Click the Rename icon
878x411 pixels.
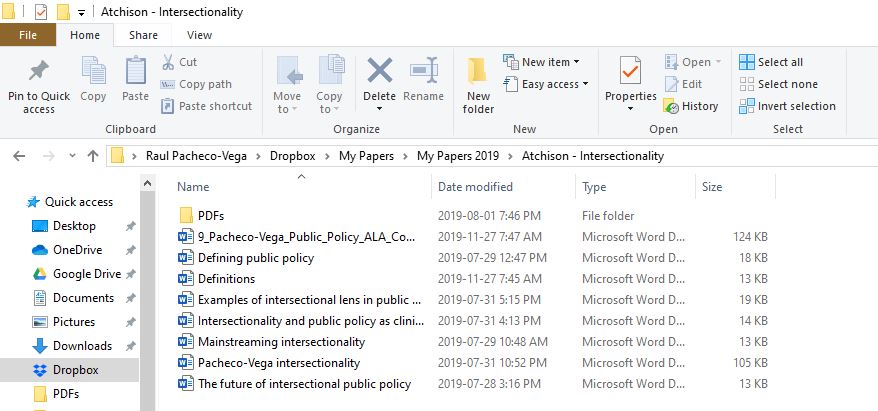pyautogui.click(x=423, y=71)
